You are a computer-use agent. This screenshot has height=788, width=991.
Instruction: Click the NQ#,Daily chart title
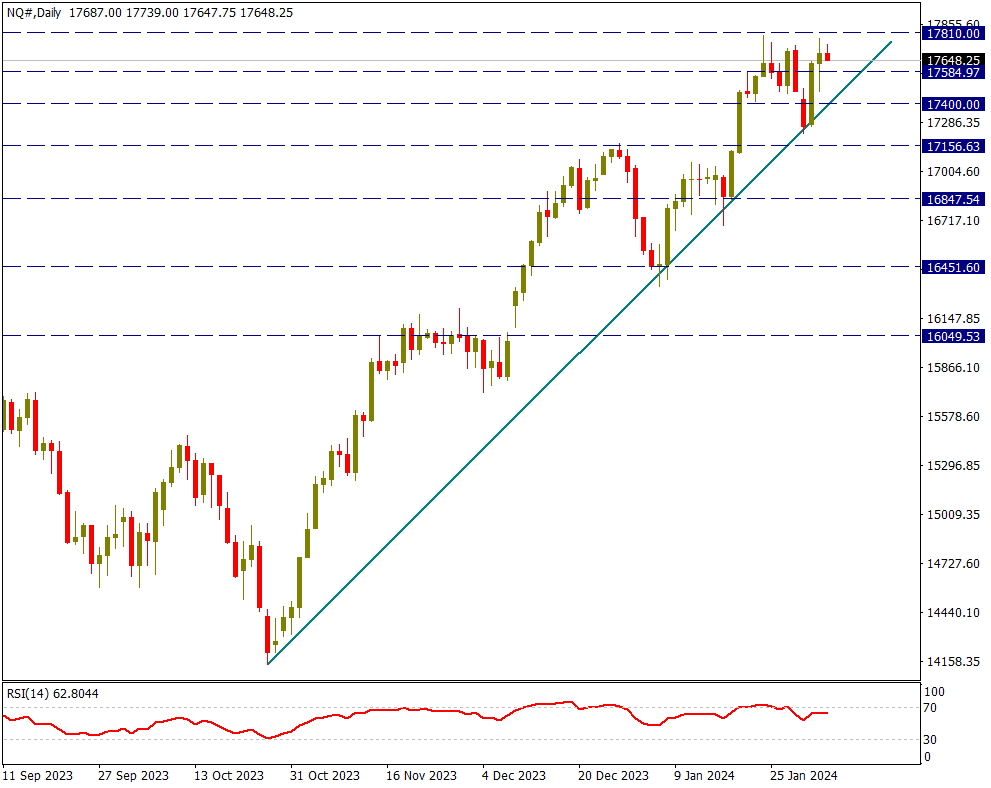(34, 13)
